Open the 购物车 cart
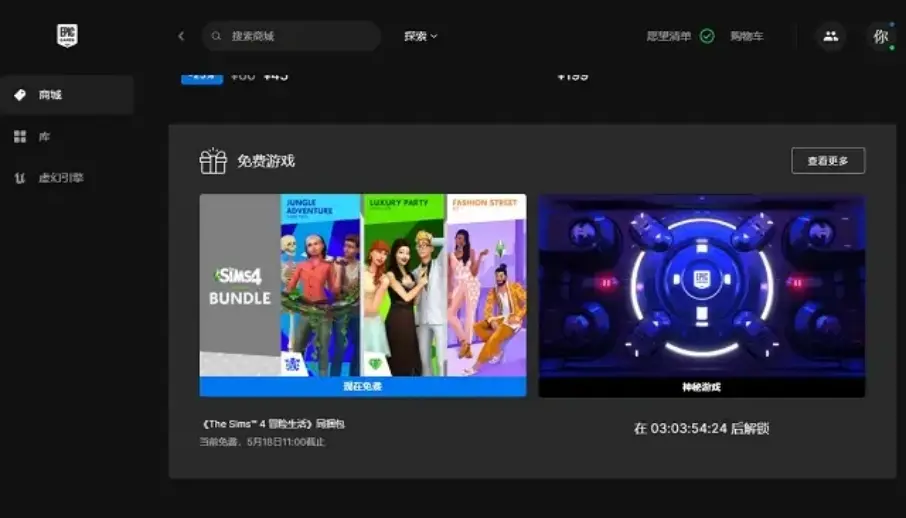 (747, 36)
